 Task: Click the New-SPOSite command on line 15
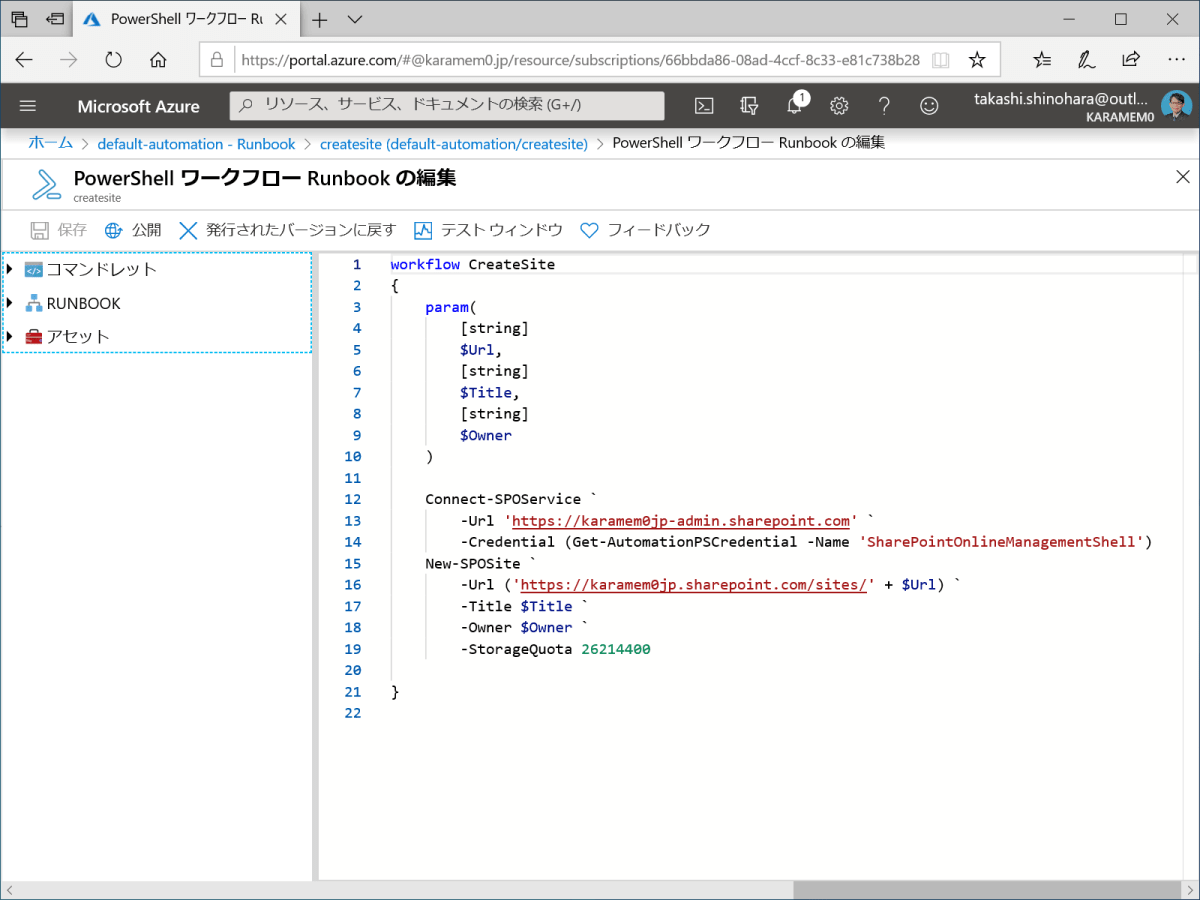[473, 564]
